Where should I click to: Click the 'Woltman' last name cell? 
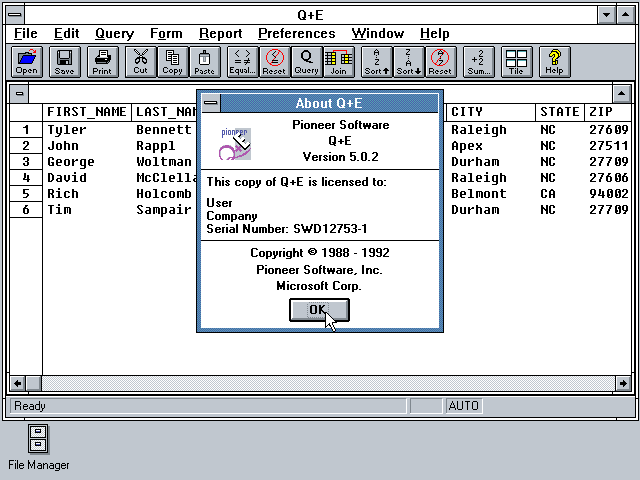[164, 162]
